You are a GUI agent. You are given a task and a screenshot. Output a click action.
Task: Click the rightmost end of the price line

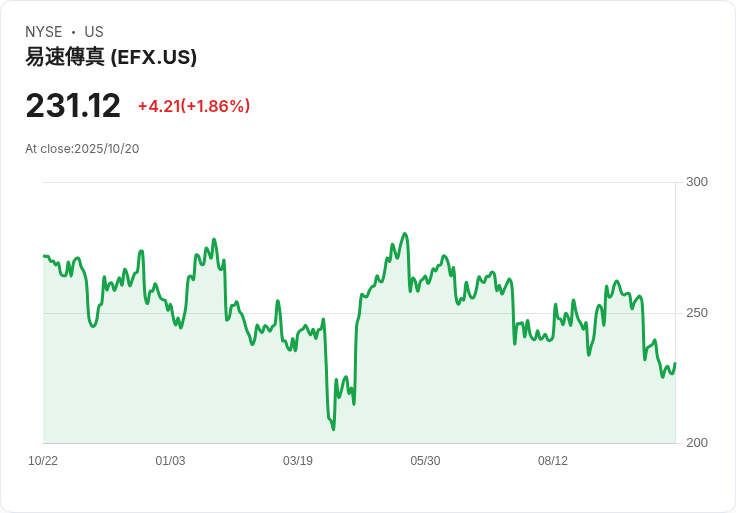point(675,364)
